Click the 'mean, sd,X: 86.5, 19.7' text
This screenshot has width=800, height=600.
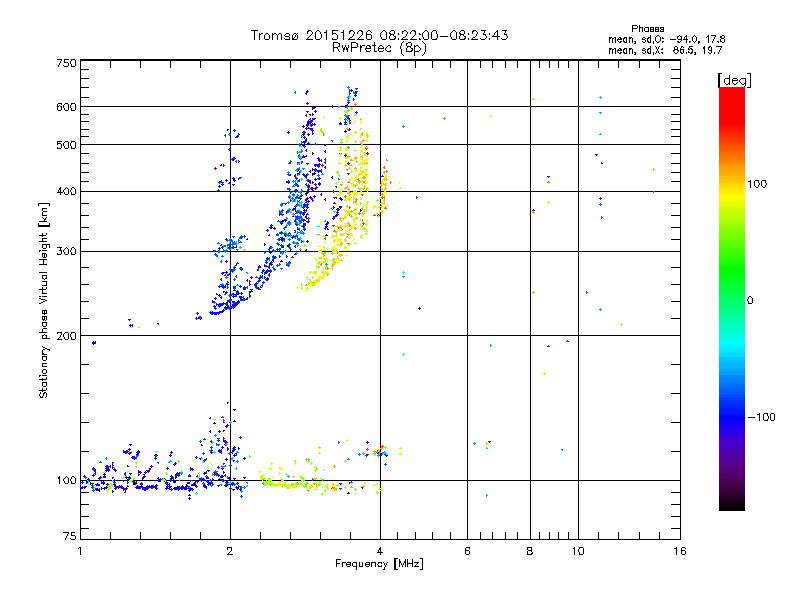click(x=665, y=50)
